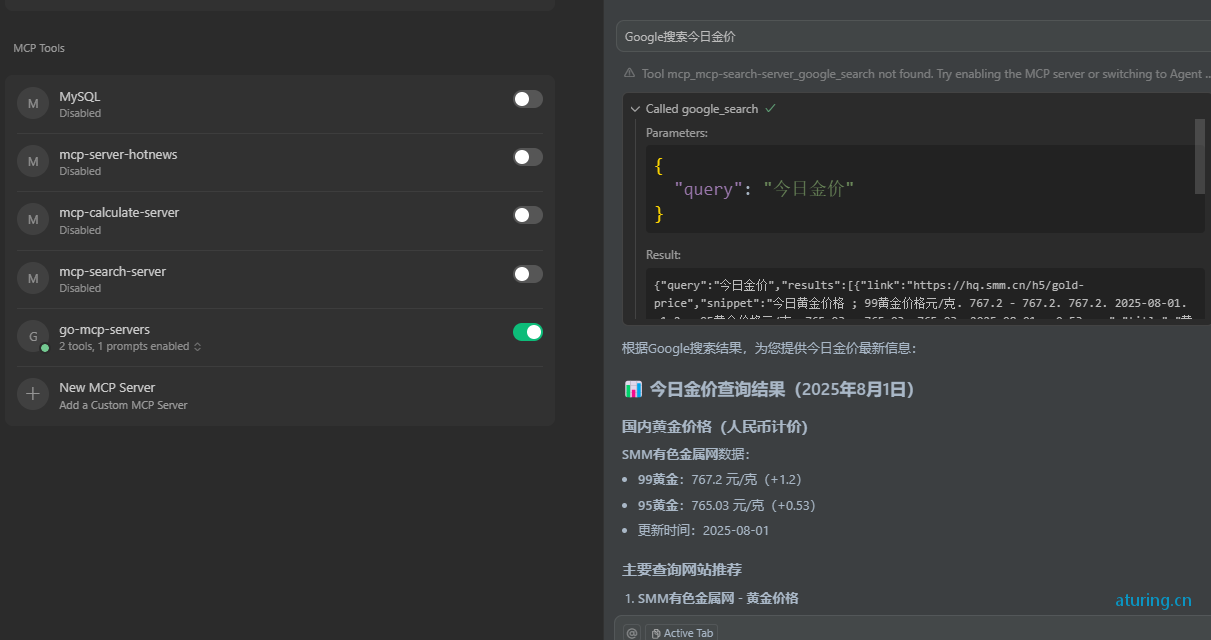The height and width of the screenshot is (640, 1211).
Task: Click the 更新时间 2025-08-01 line
Action: (704, 531)
